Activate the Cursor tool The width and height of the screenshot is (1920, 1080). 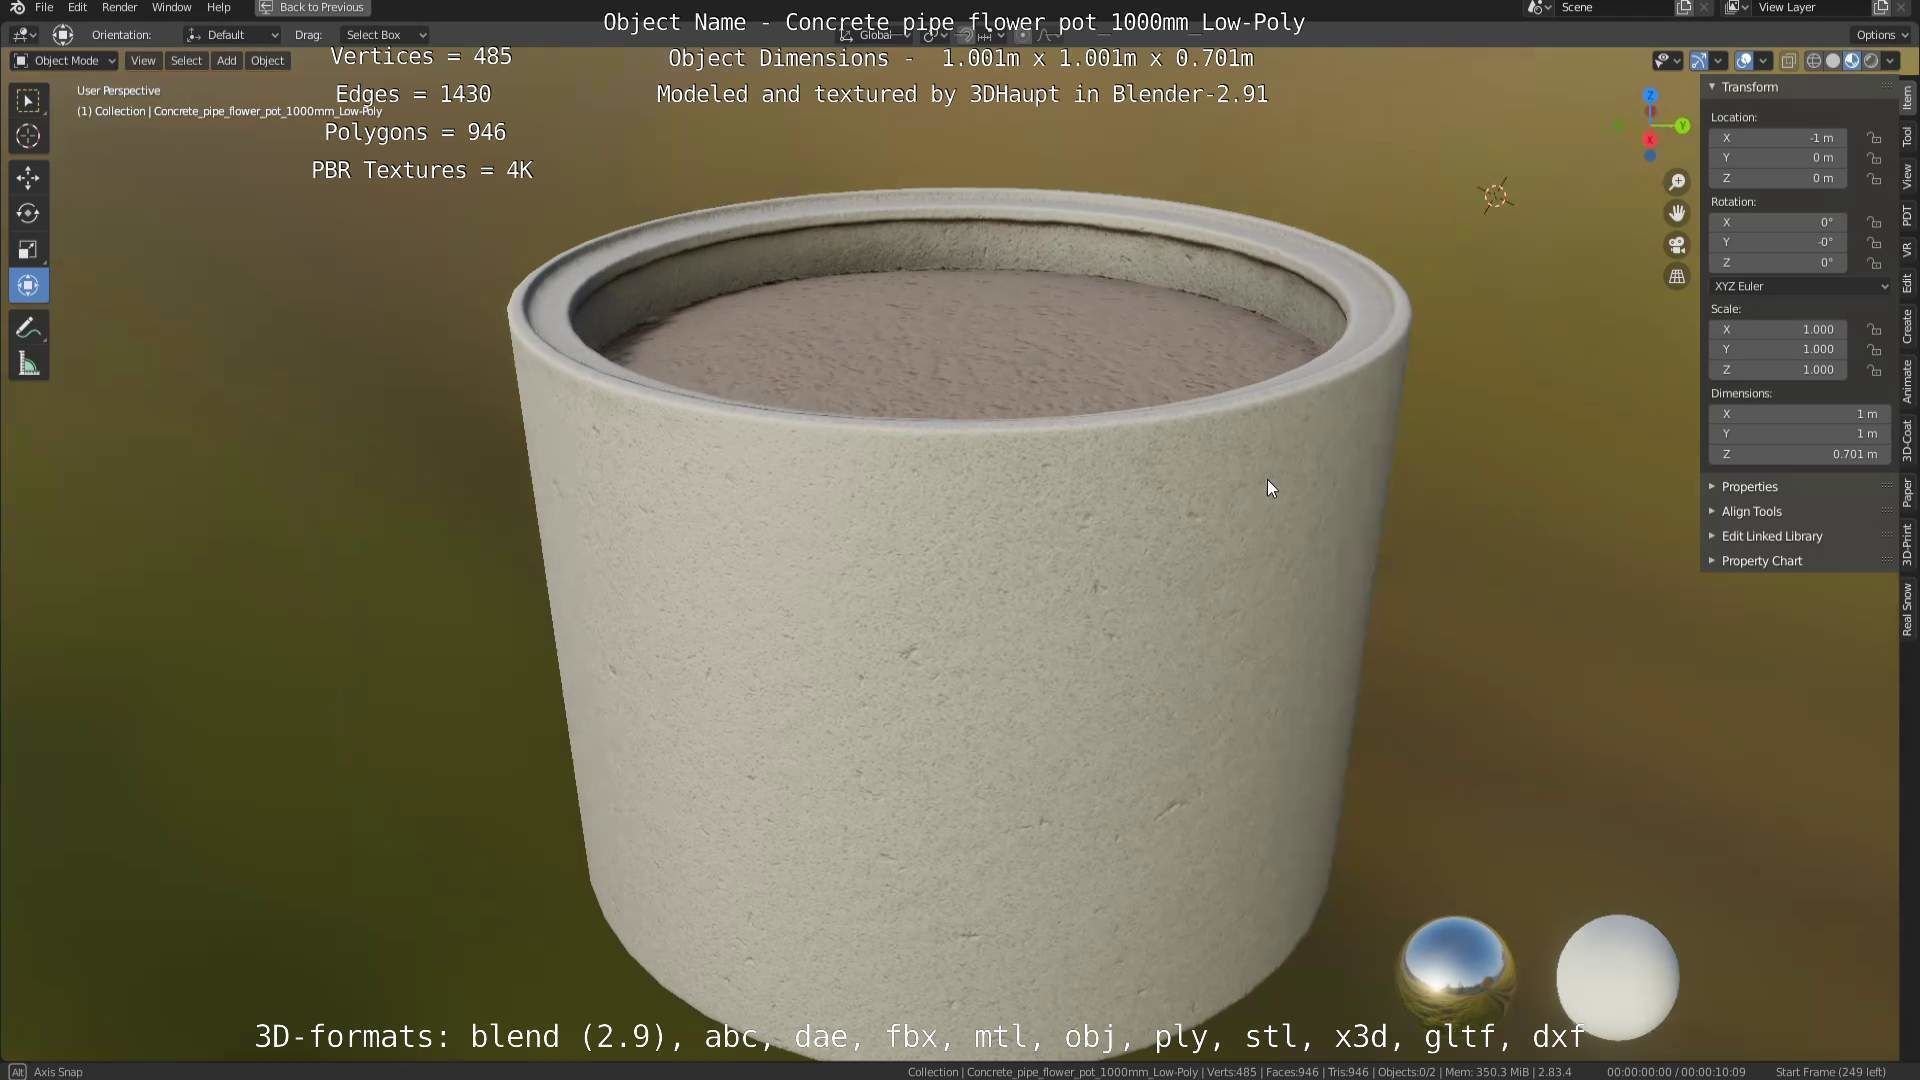[x=28, y=136]
